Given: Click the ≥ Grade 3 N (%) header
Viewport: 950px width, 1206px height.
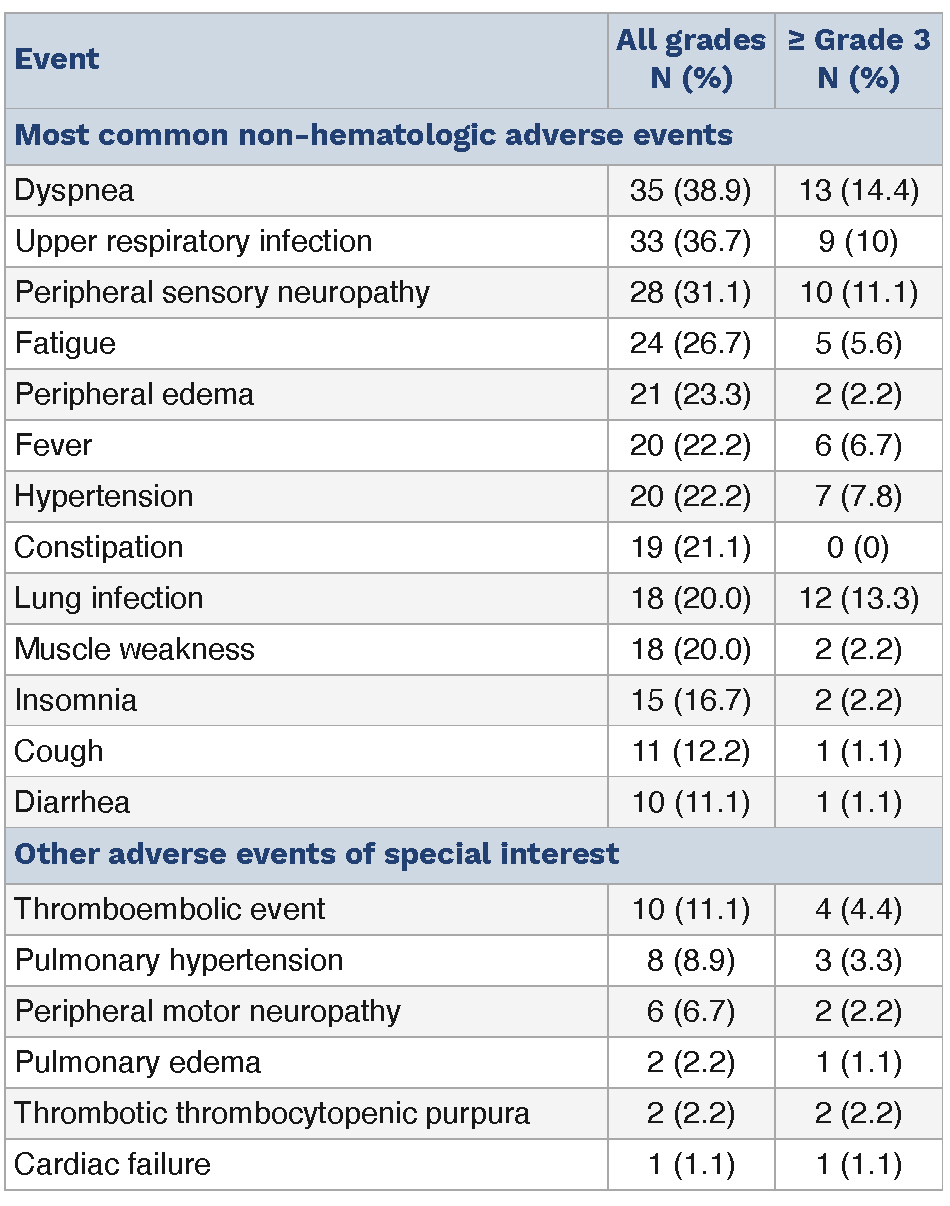Looking at the screenshot, I should [858, 59].
